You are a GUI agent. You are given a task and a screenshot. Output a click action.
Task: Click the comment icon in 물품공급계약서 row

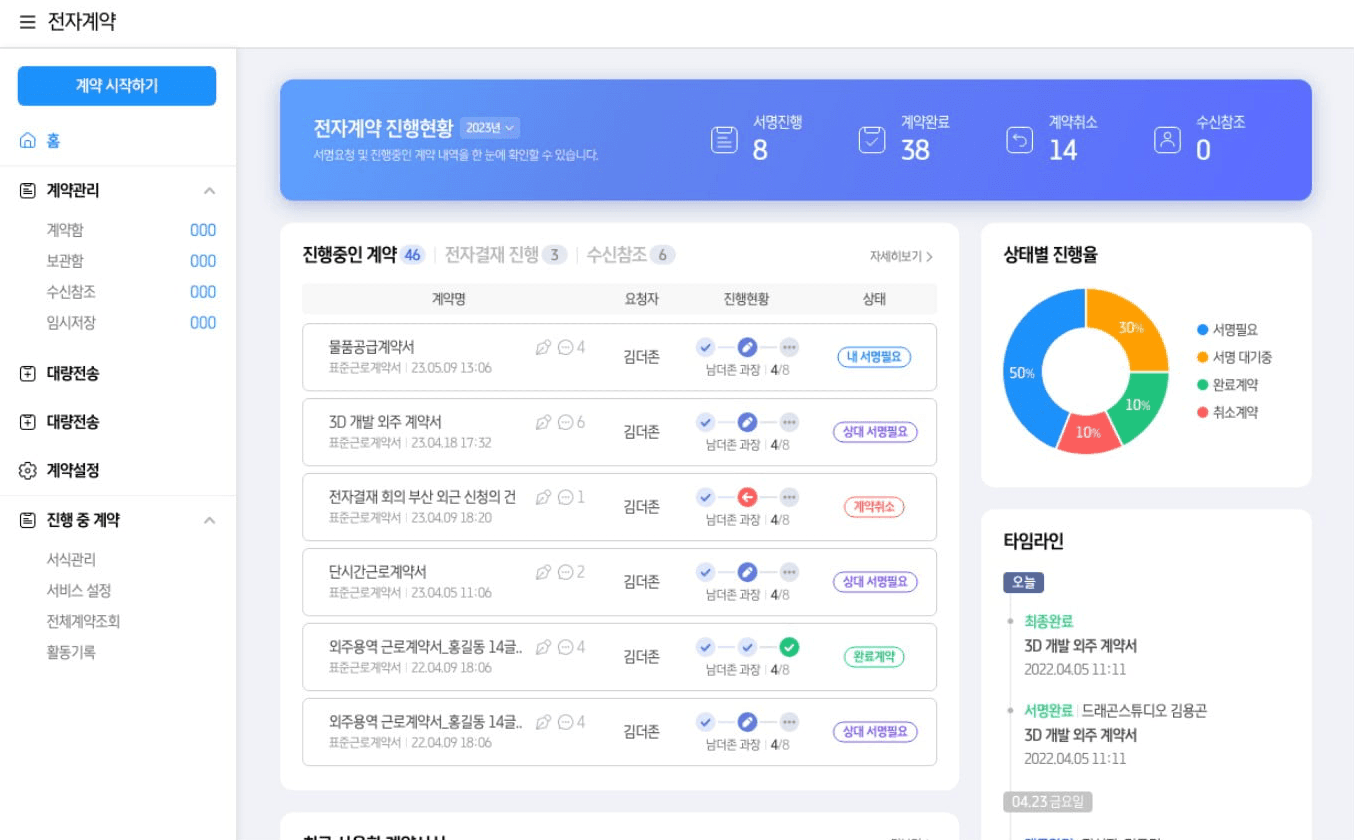click(x=565, y=348)
